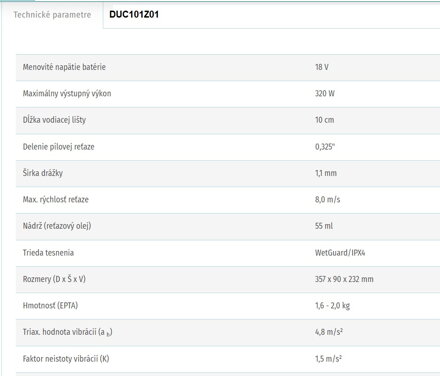Select the 0,325" chain pitch value
The image size is (440, 376).
(x=325, y=147)
